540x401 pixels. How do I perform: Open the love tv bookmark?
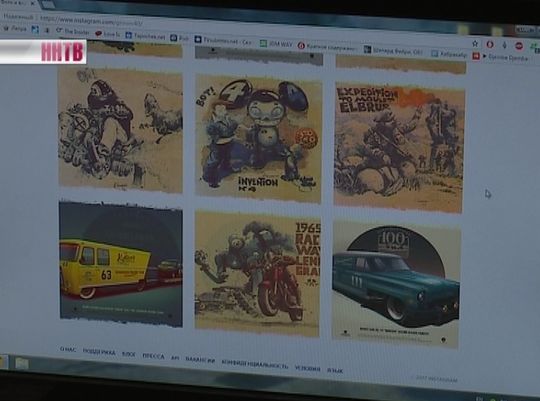[107, 34]
